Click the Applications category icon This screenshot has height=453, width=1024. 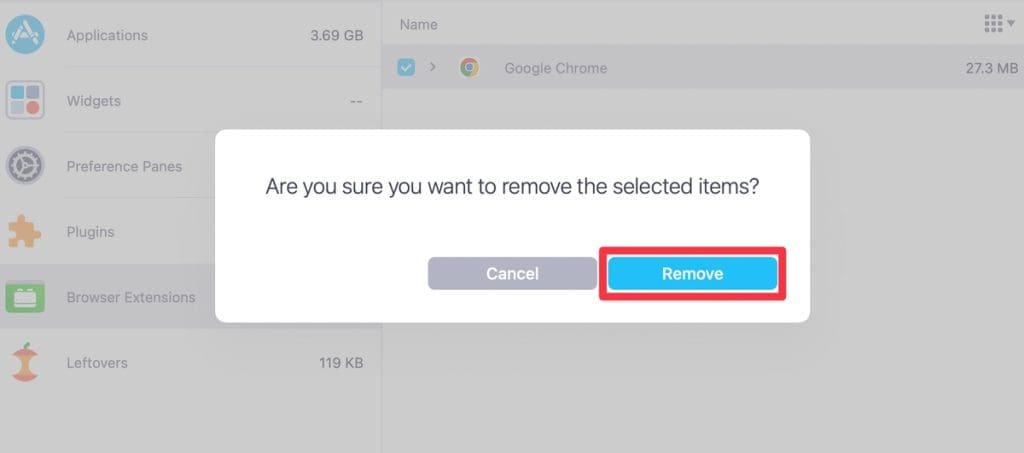tap(24, 35)
